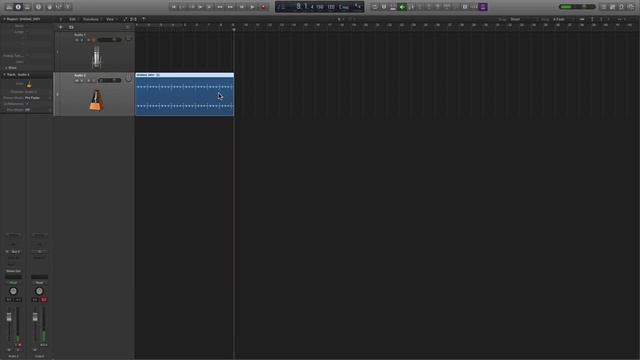Click the microphone icon on Audio 1 track

tap(97, 57)
